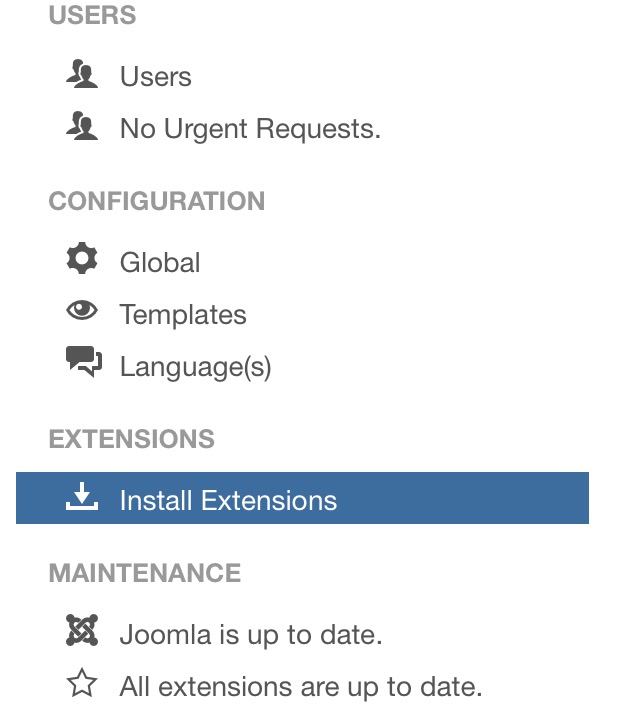The image size is (620, 722).
Task: Click the MAINTENANCE section heading
Action: pyautogui.click(x=145, y=573)
